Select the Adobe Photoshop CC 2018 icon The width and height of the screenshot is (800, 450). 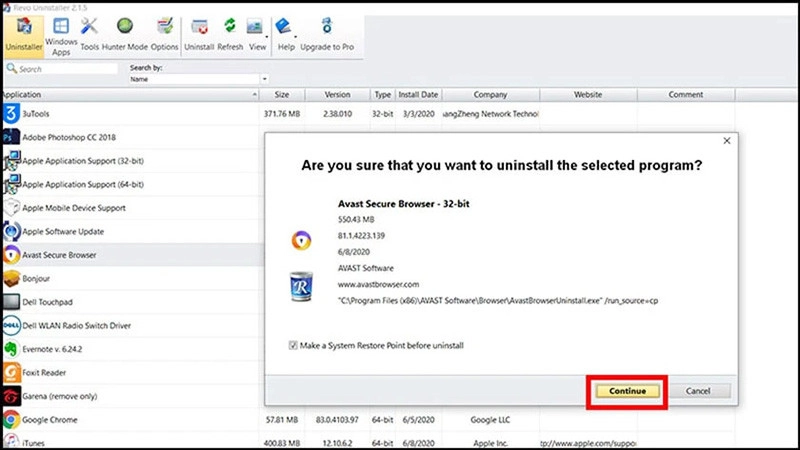[x=11, y=137]
